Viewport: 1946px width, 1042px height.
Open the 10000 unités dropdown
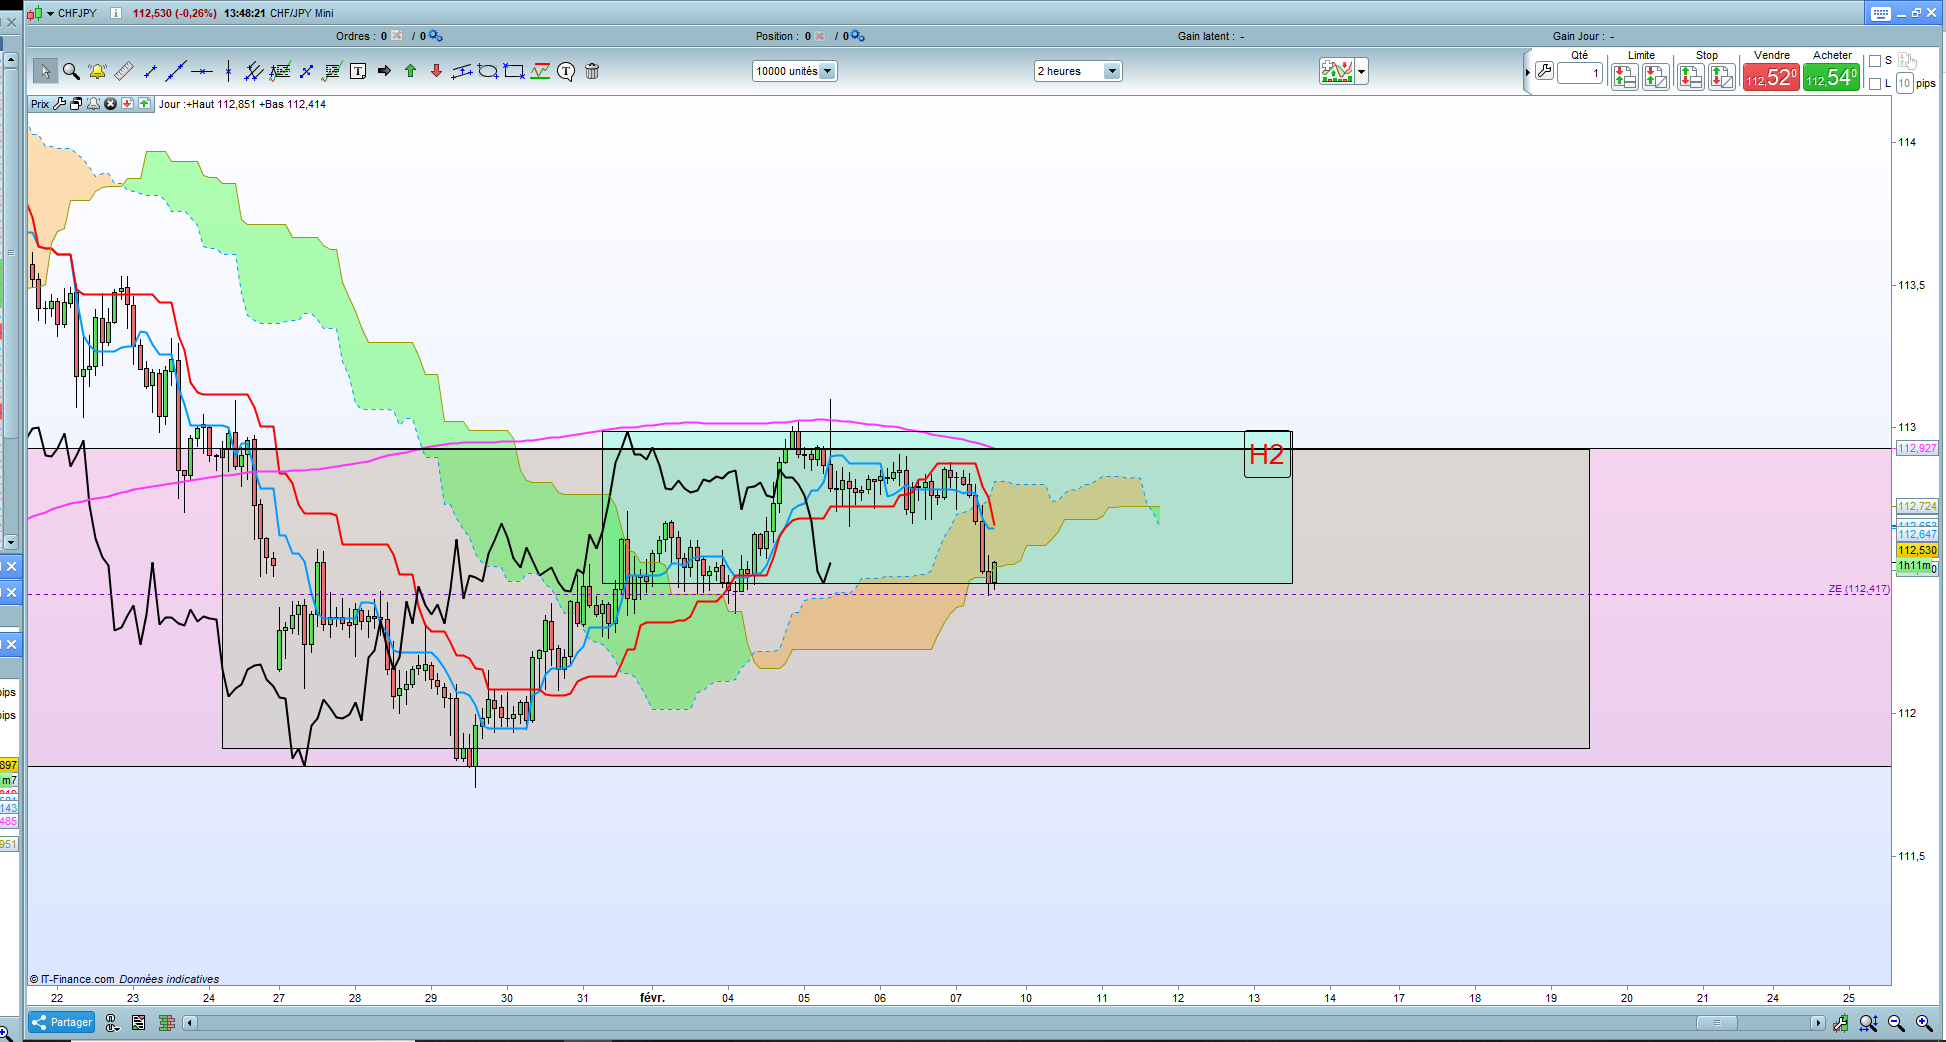pos(795,71)
